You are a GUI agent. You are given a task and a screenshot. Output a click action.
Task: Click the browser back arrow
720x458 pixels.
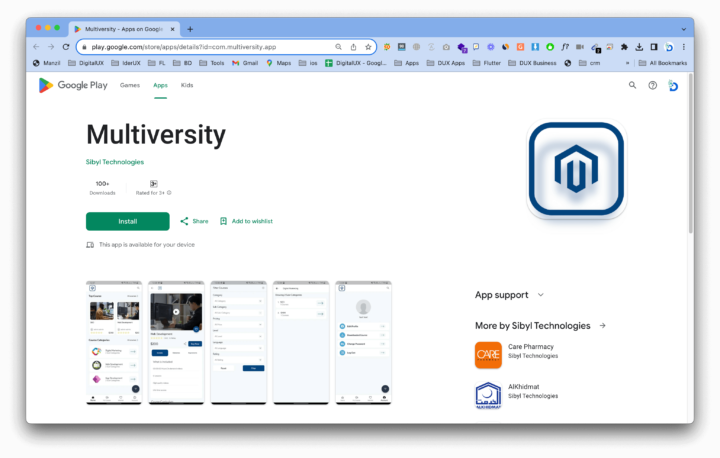click(x=36, y=47)
